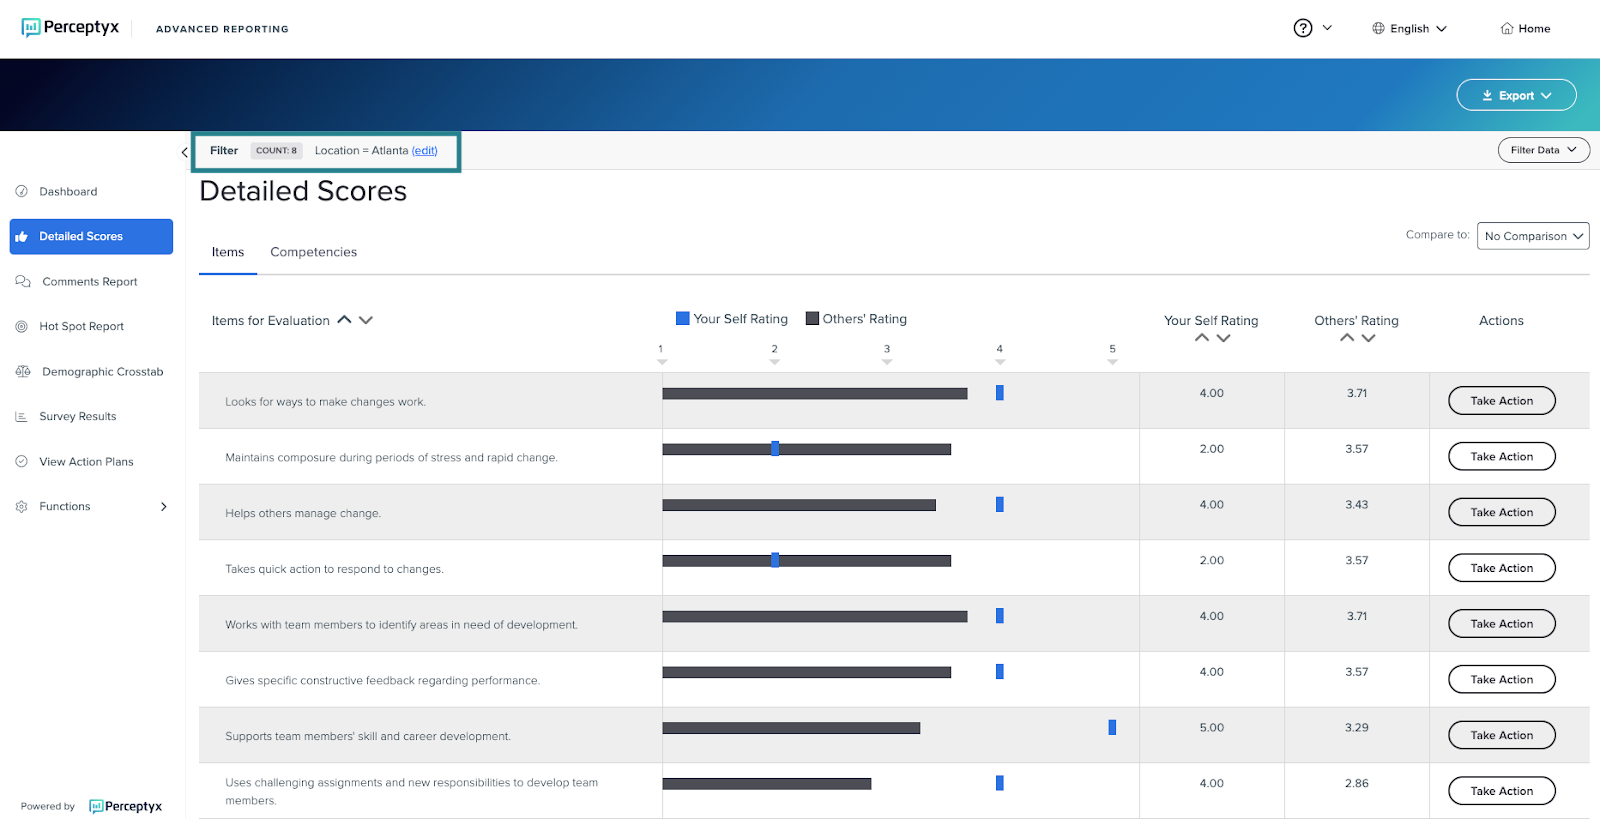This screenshot has width=1600, height=819.
Task: Click the Dashboard gauge icon
Action: click(x=21, y=191)
